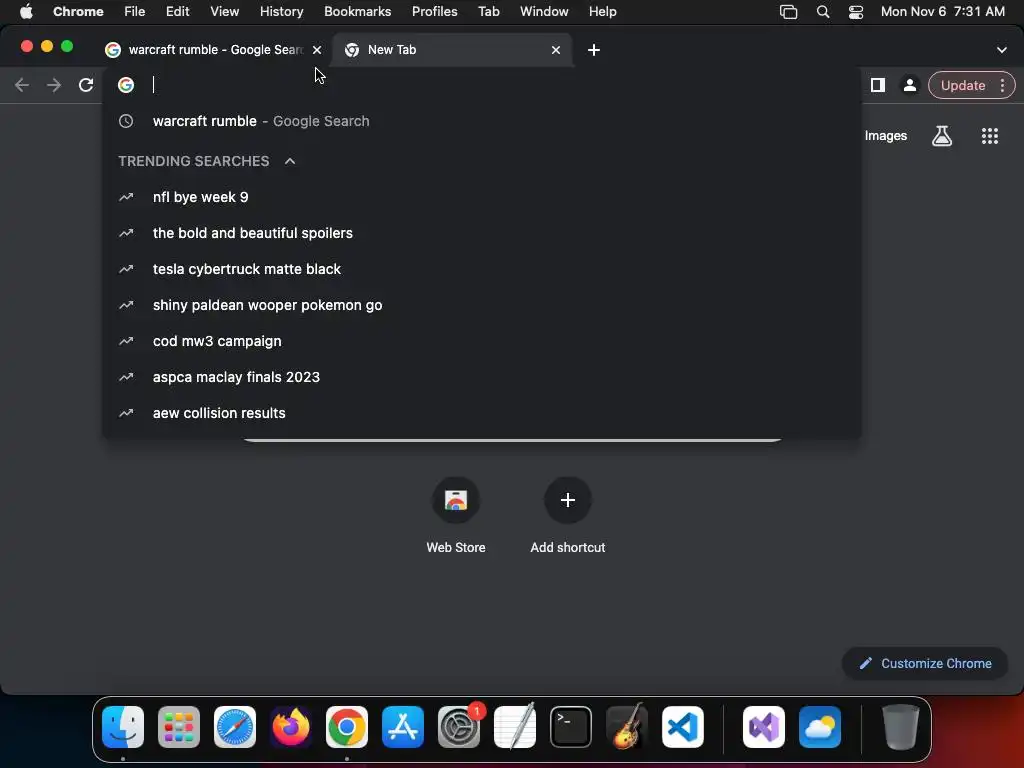Click the Chrome icon in the dock
The image size is (1024, 768).
[347, 727]
